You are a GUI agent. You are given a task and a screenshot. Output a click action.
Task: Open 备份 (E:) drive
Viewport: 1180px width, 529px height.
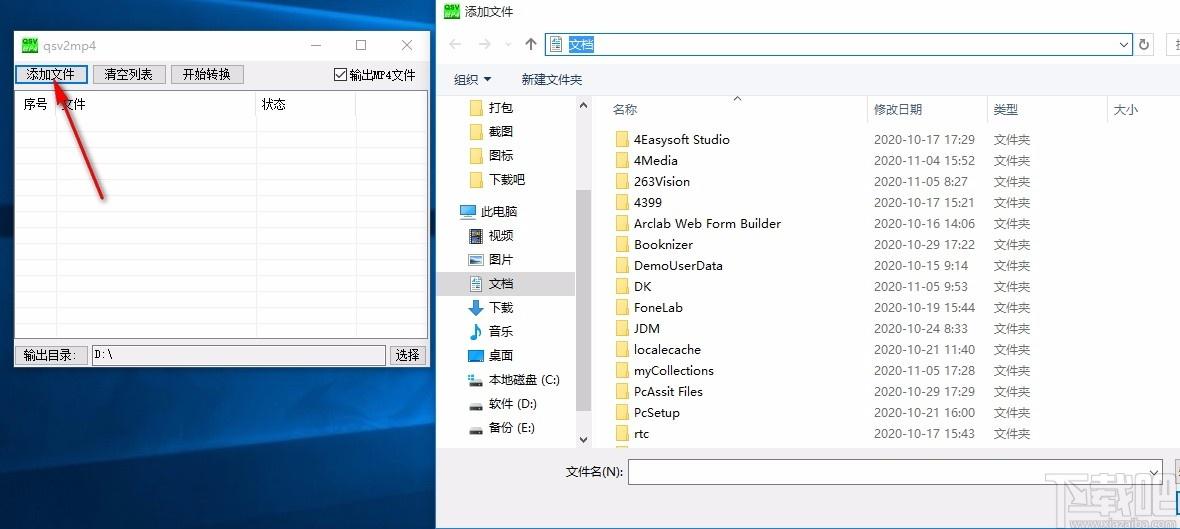(x=501, y=427)
